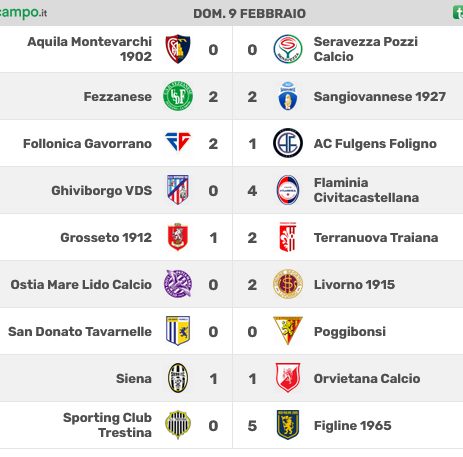Open the green Fezzanese club badge
463x457 pixels.
(x=178, y=96)
